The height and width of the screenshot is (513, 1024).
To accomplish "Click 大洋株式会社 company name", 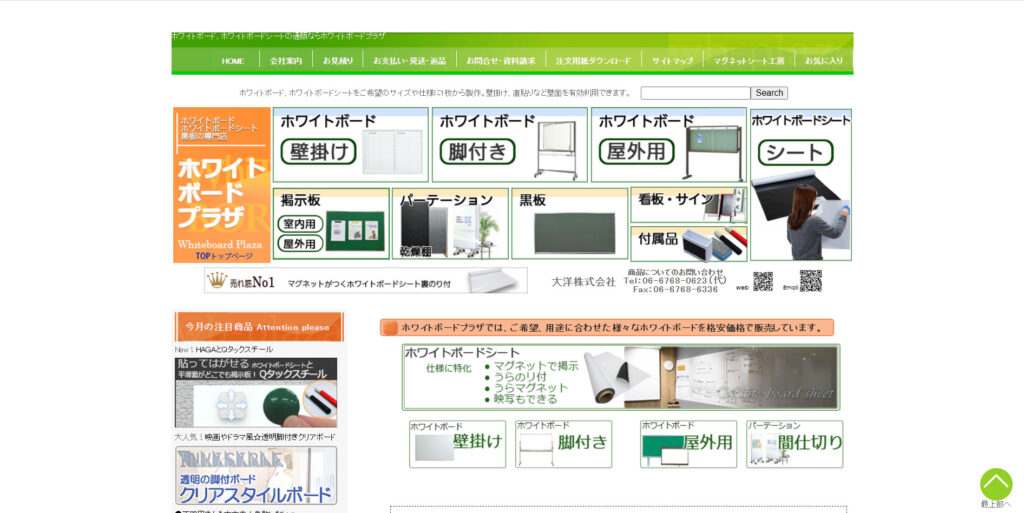I will coord(583,282).
